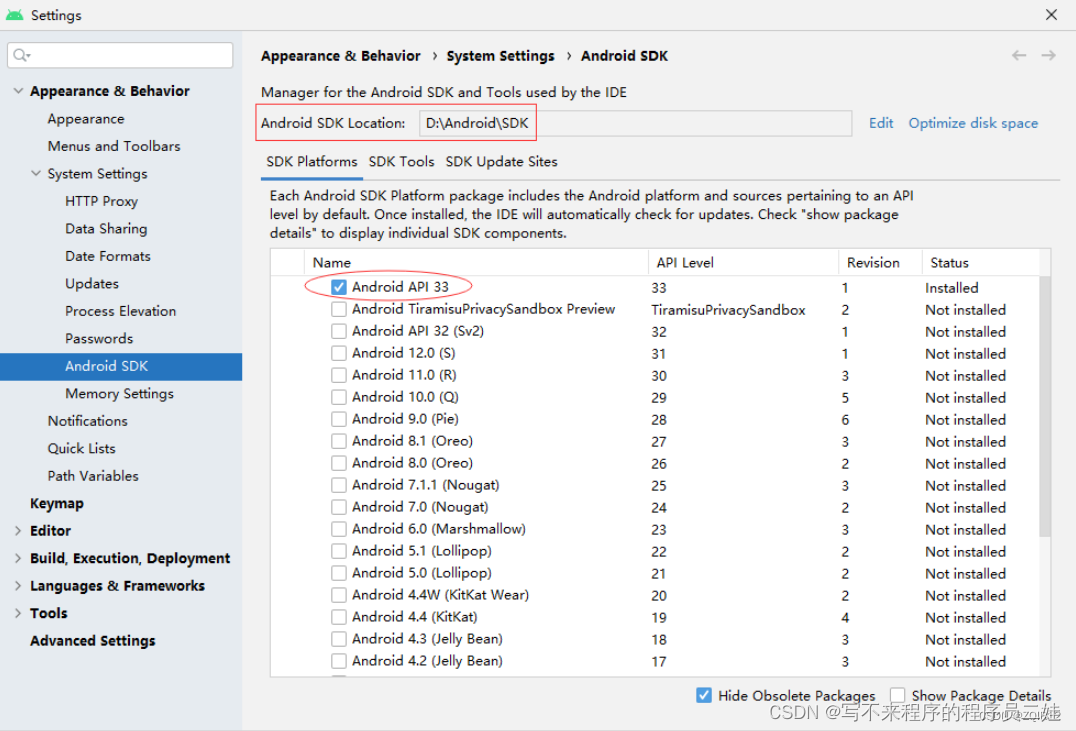Click the 'Android 5.1 (Lollipop)' row text
1076x731 pixels.
421,551
